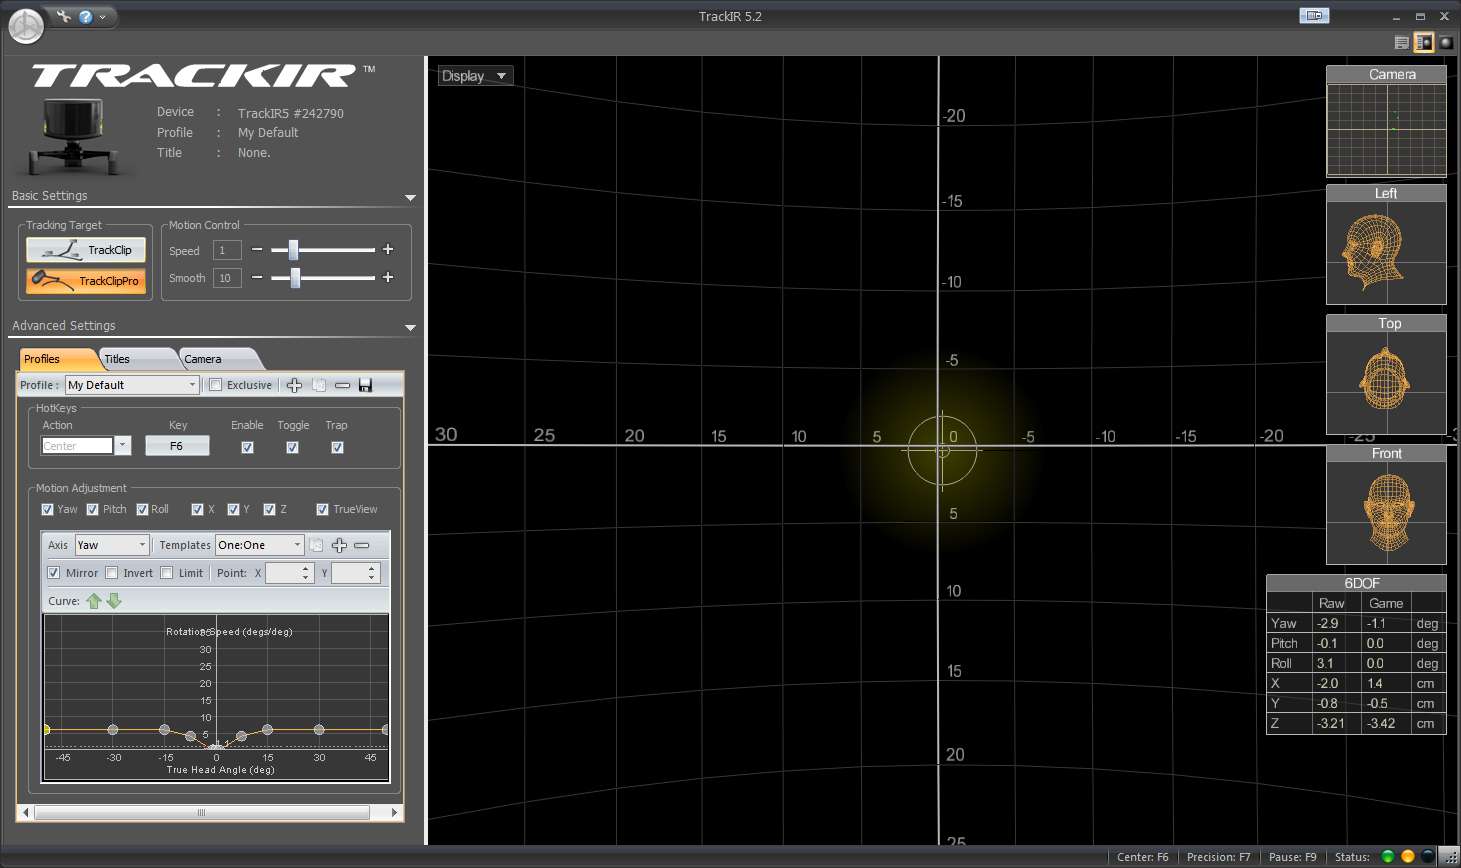The image size is (1461, 868).
Task: Copy the current profile icon
Action: click(319, 385)
